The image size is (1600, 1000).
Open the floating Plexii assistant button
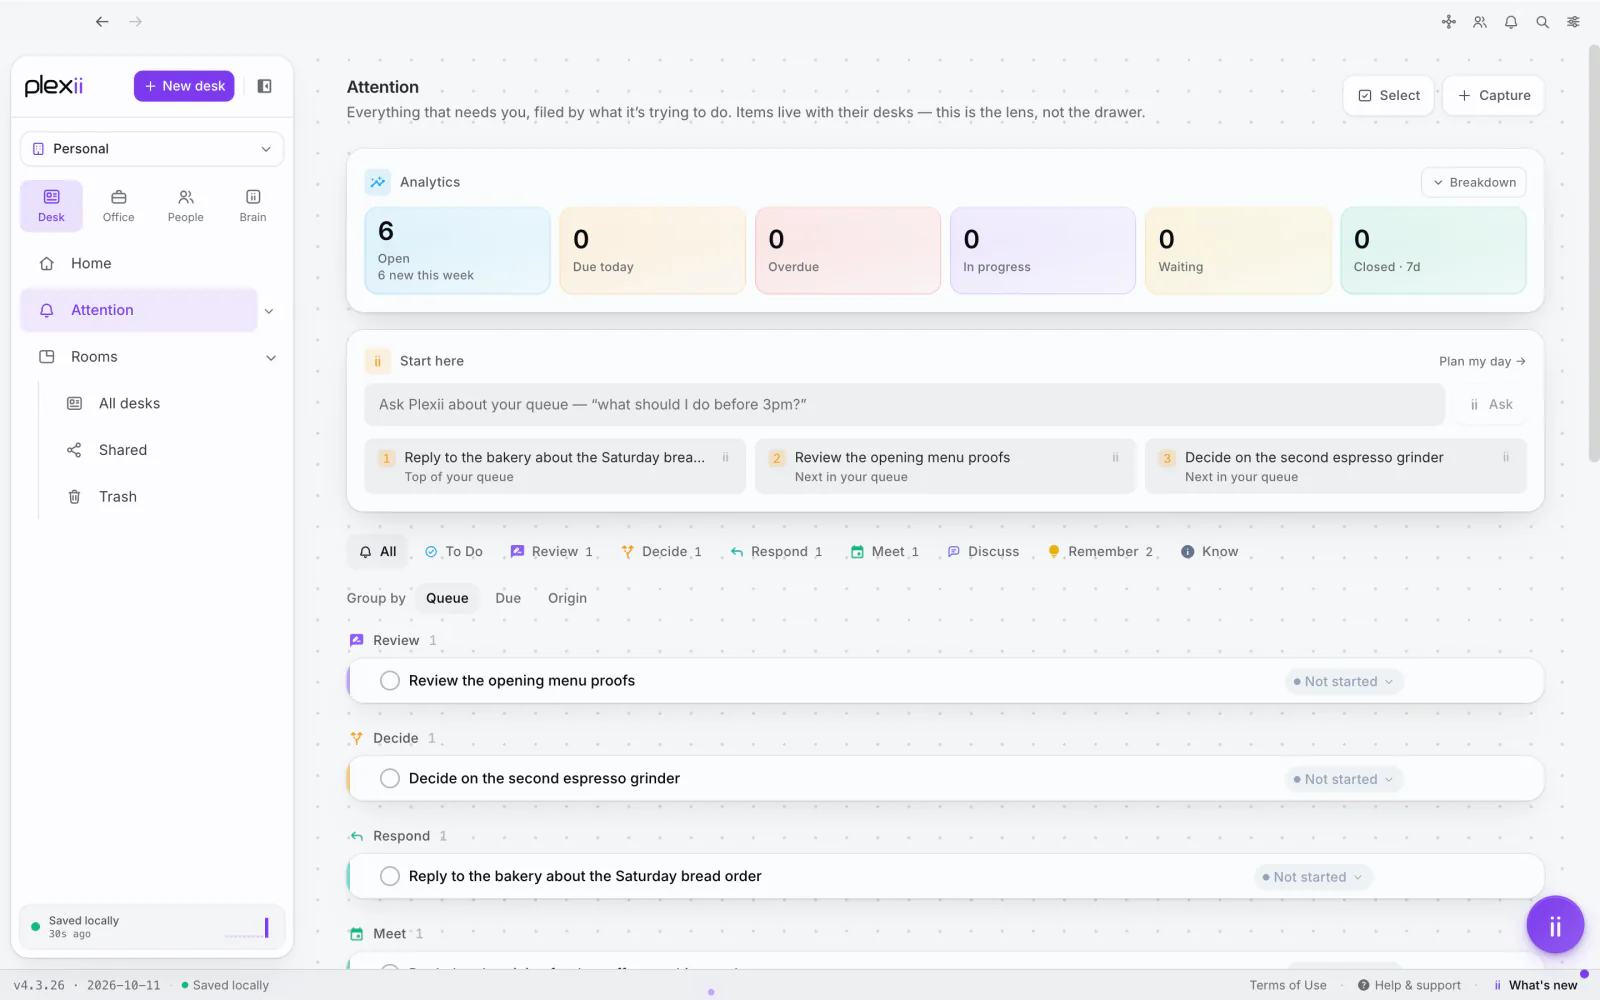pos(1555,926)
